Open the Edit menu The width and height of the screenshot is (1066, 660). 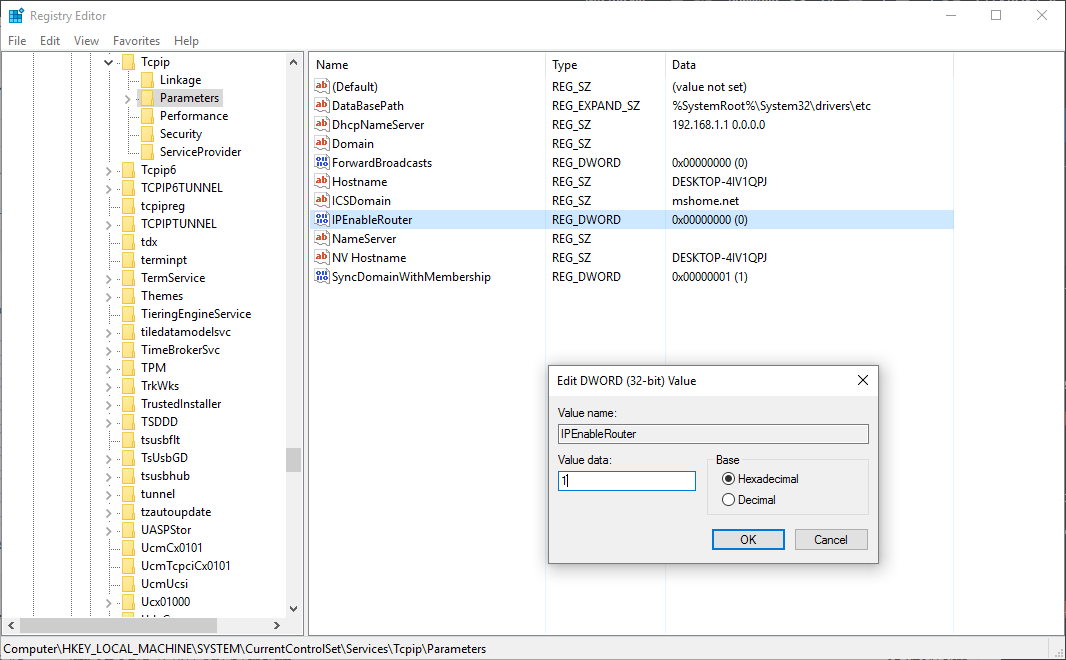50,41
